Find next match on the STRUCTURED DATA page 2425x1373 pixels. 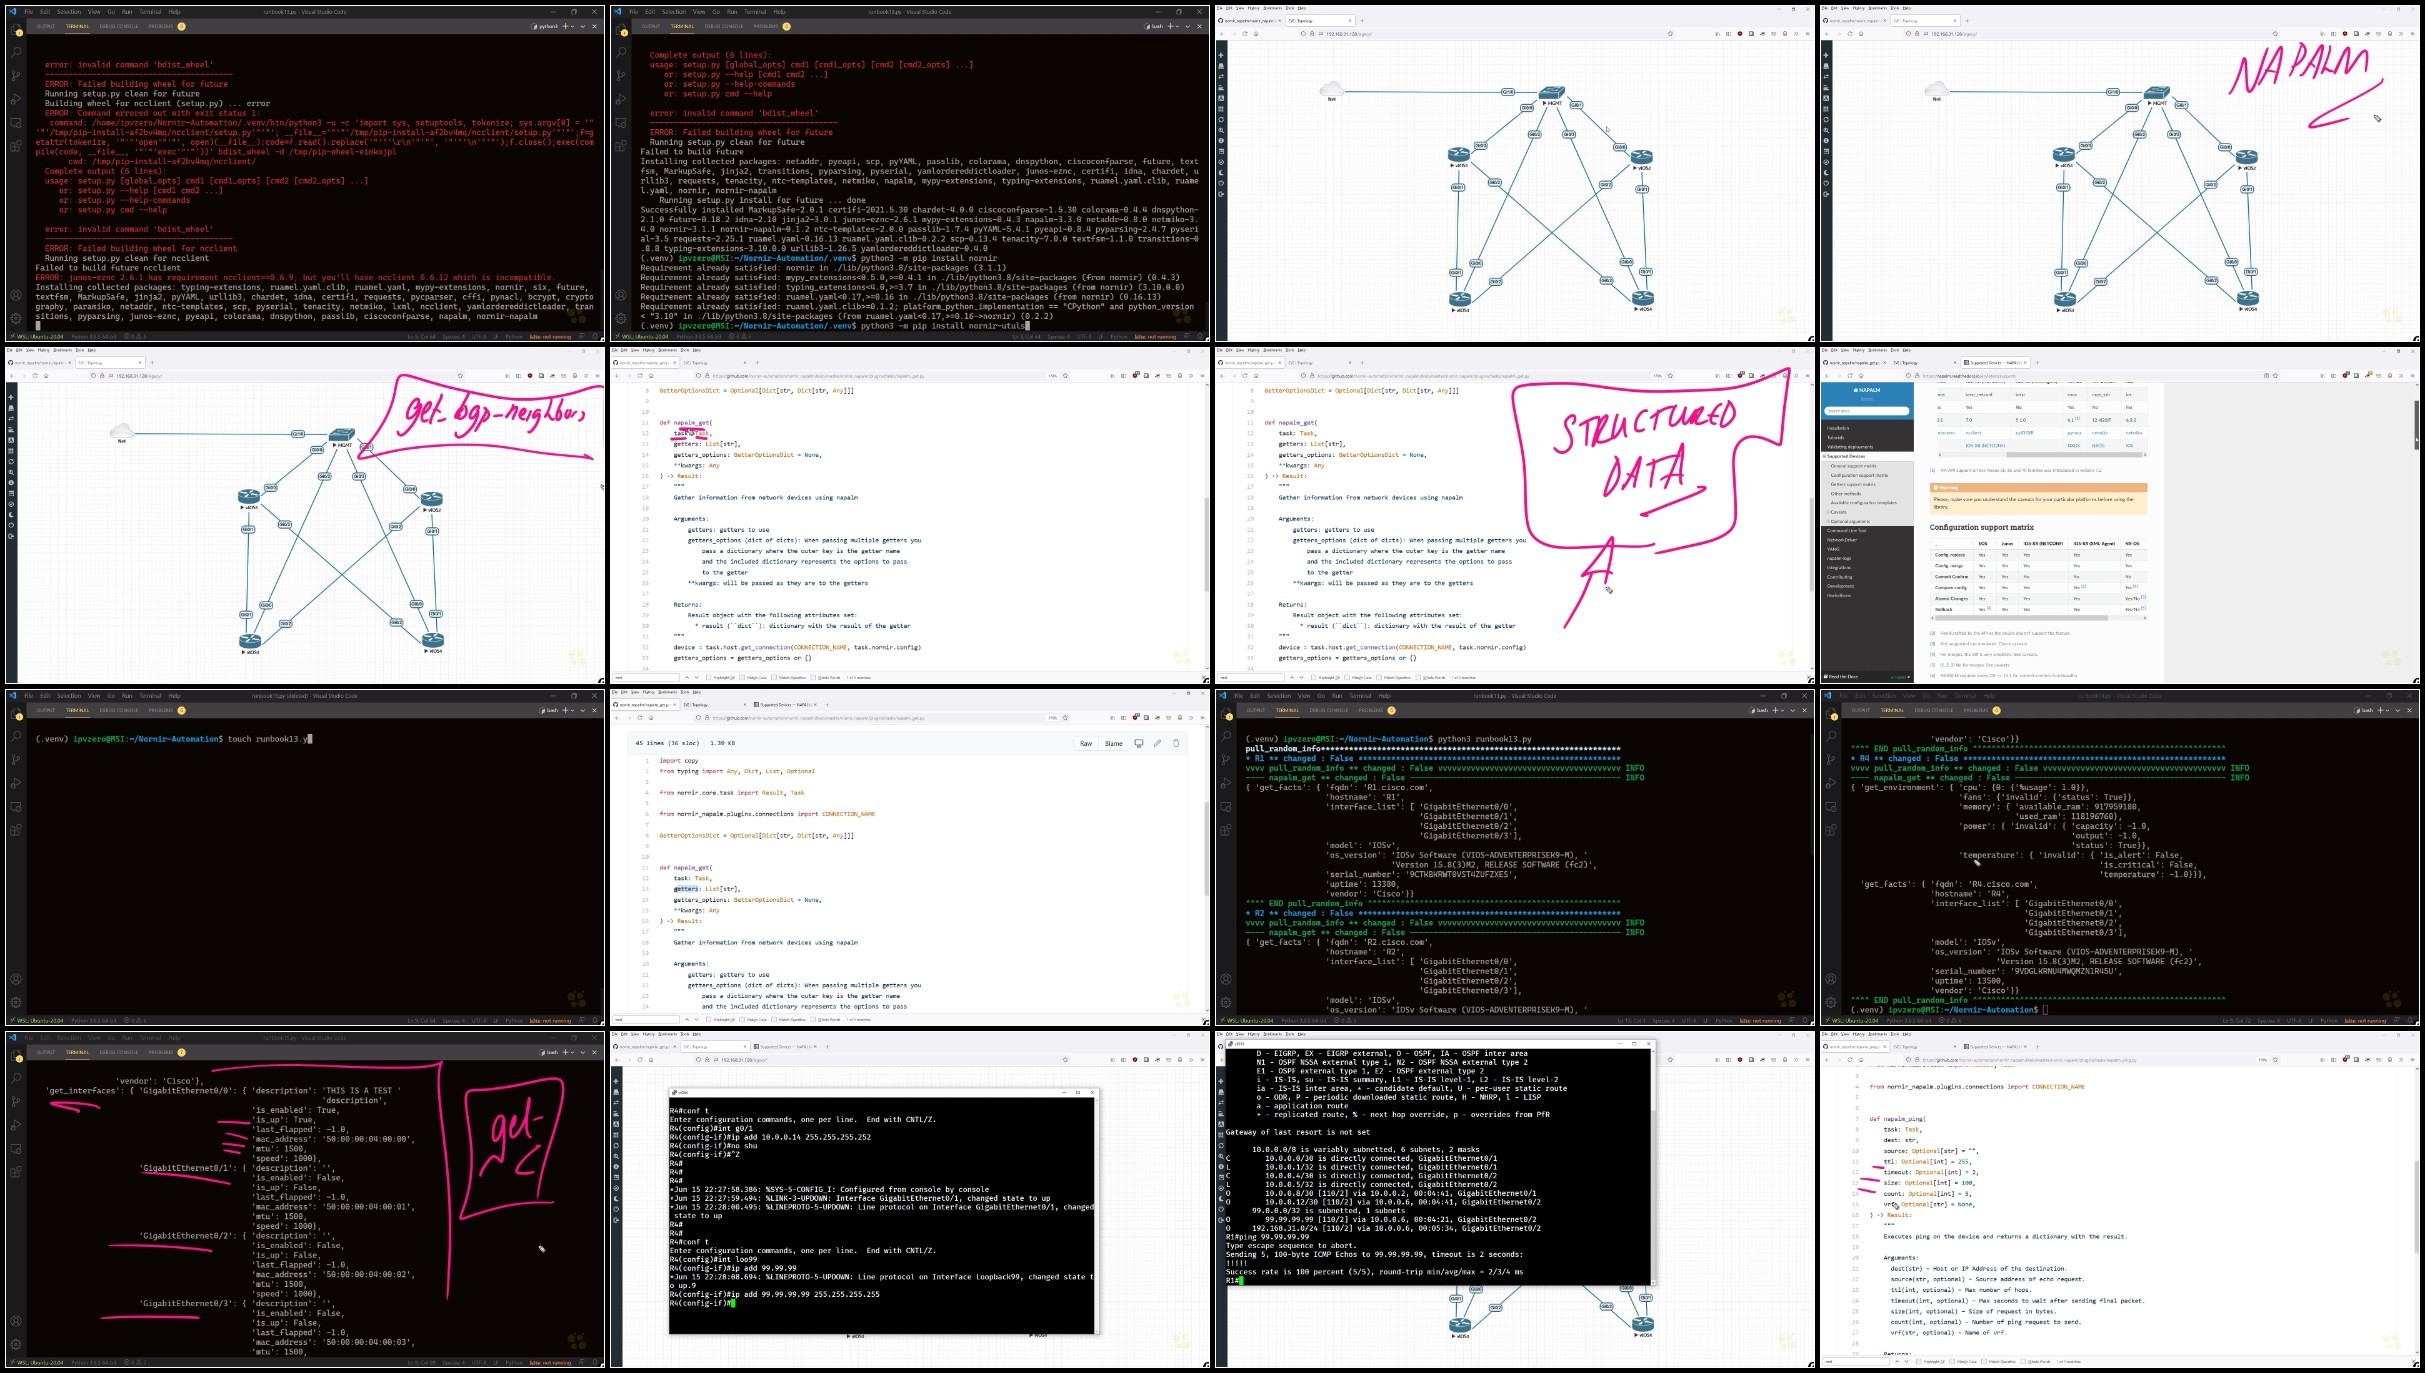pyautogui.click(x=1302, y=677)
